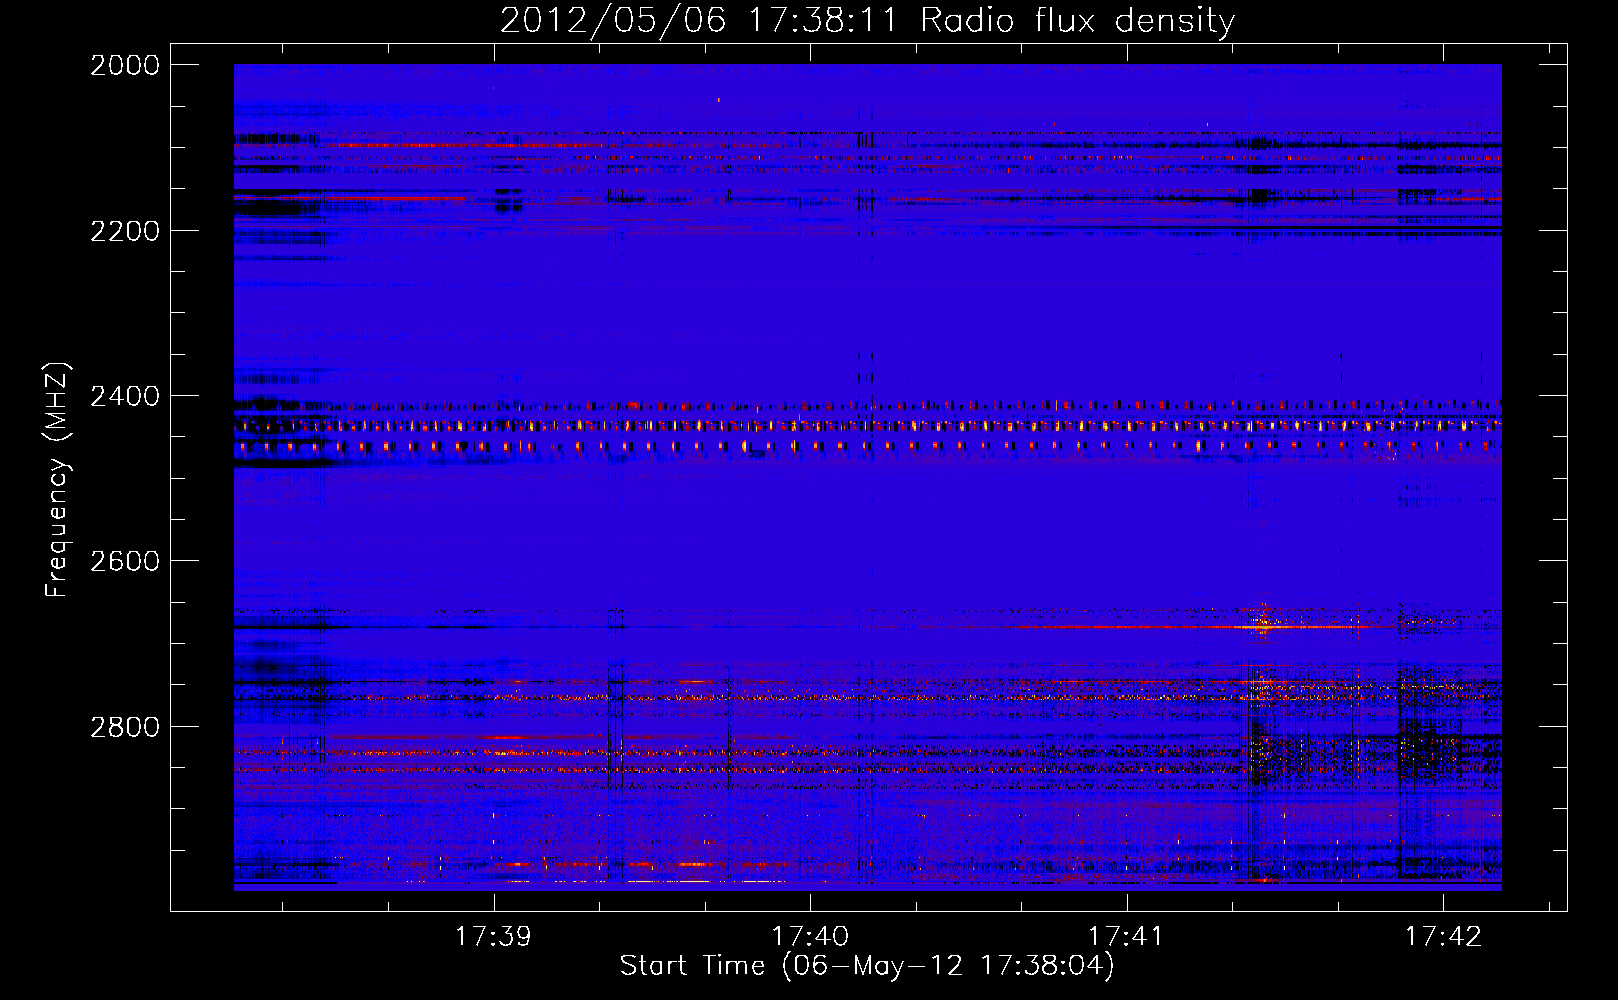
Task: Click the 'Start Time (06-May-12 17:38:04)' axis title
Action: [x=867, y=966]
